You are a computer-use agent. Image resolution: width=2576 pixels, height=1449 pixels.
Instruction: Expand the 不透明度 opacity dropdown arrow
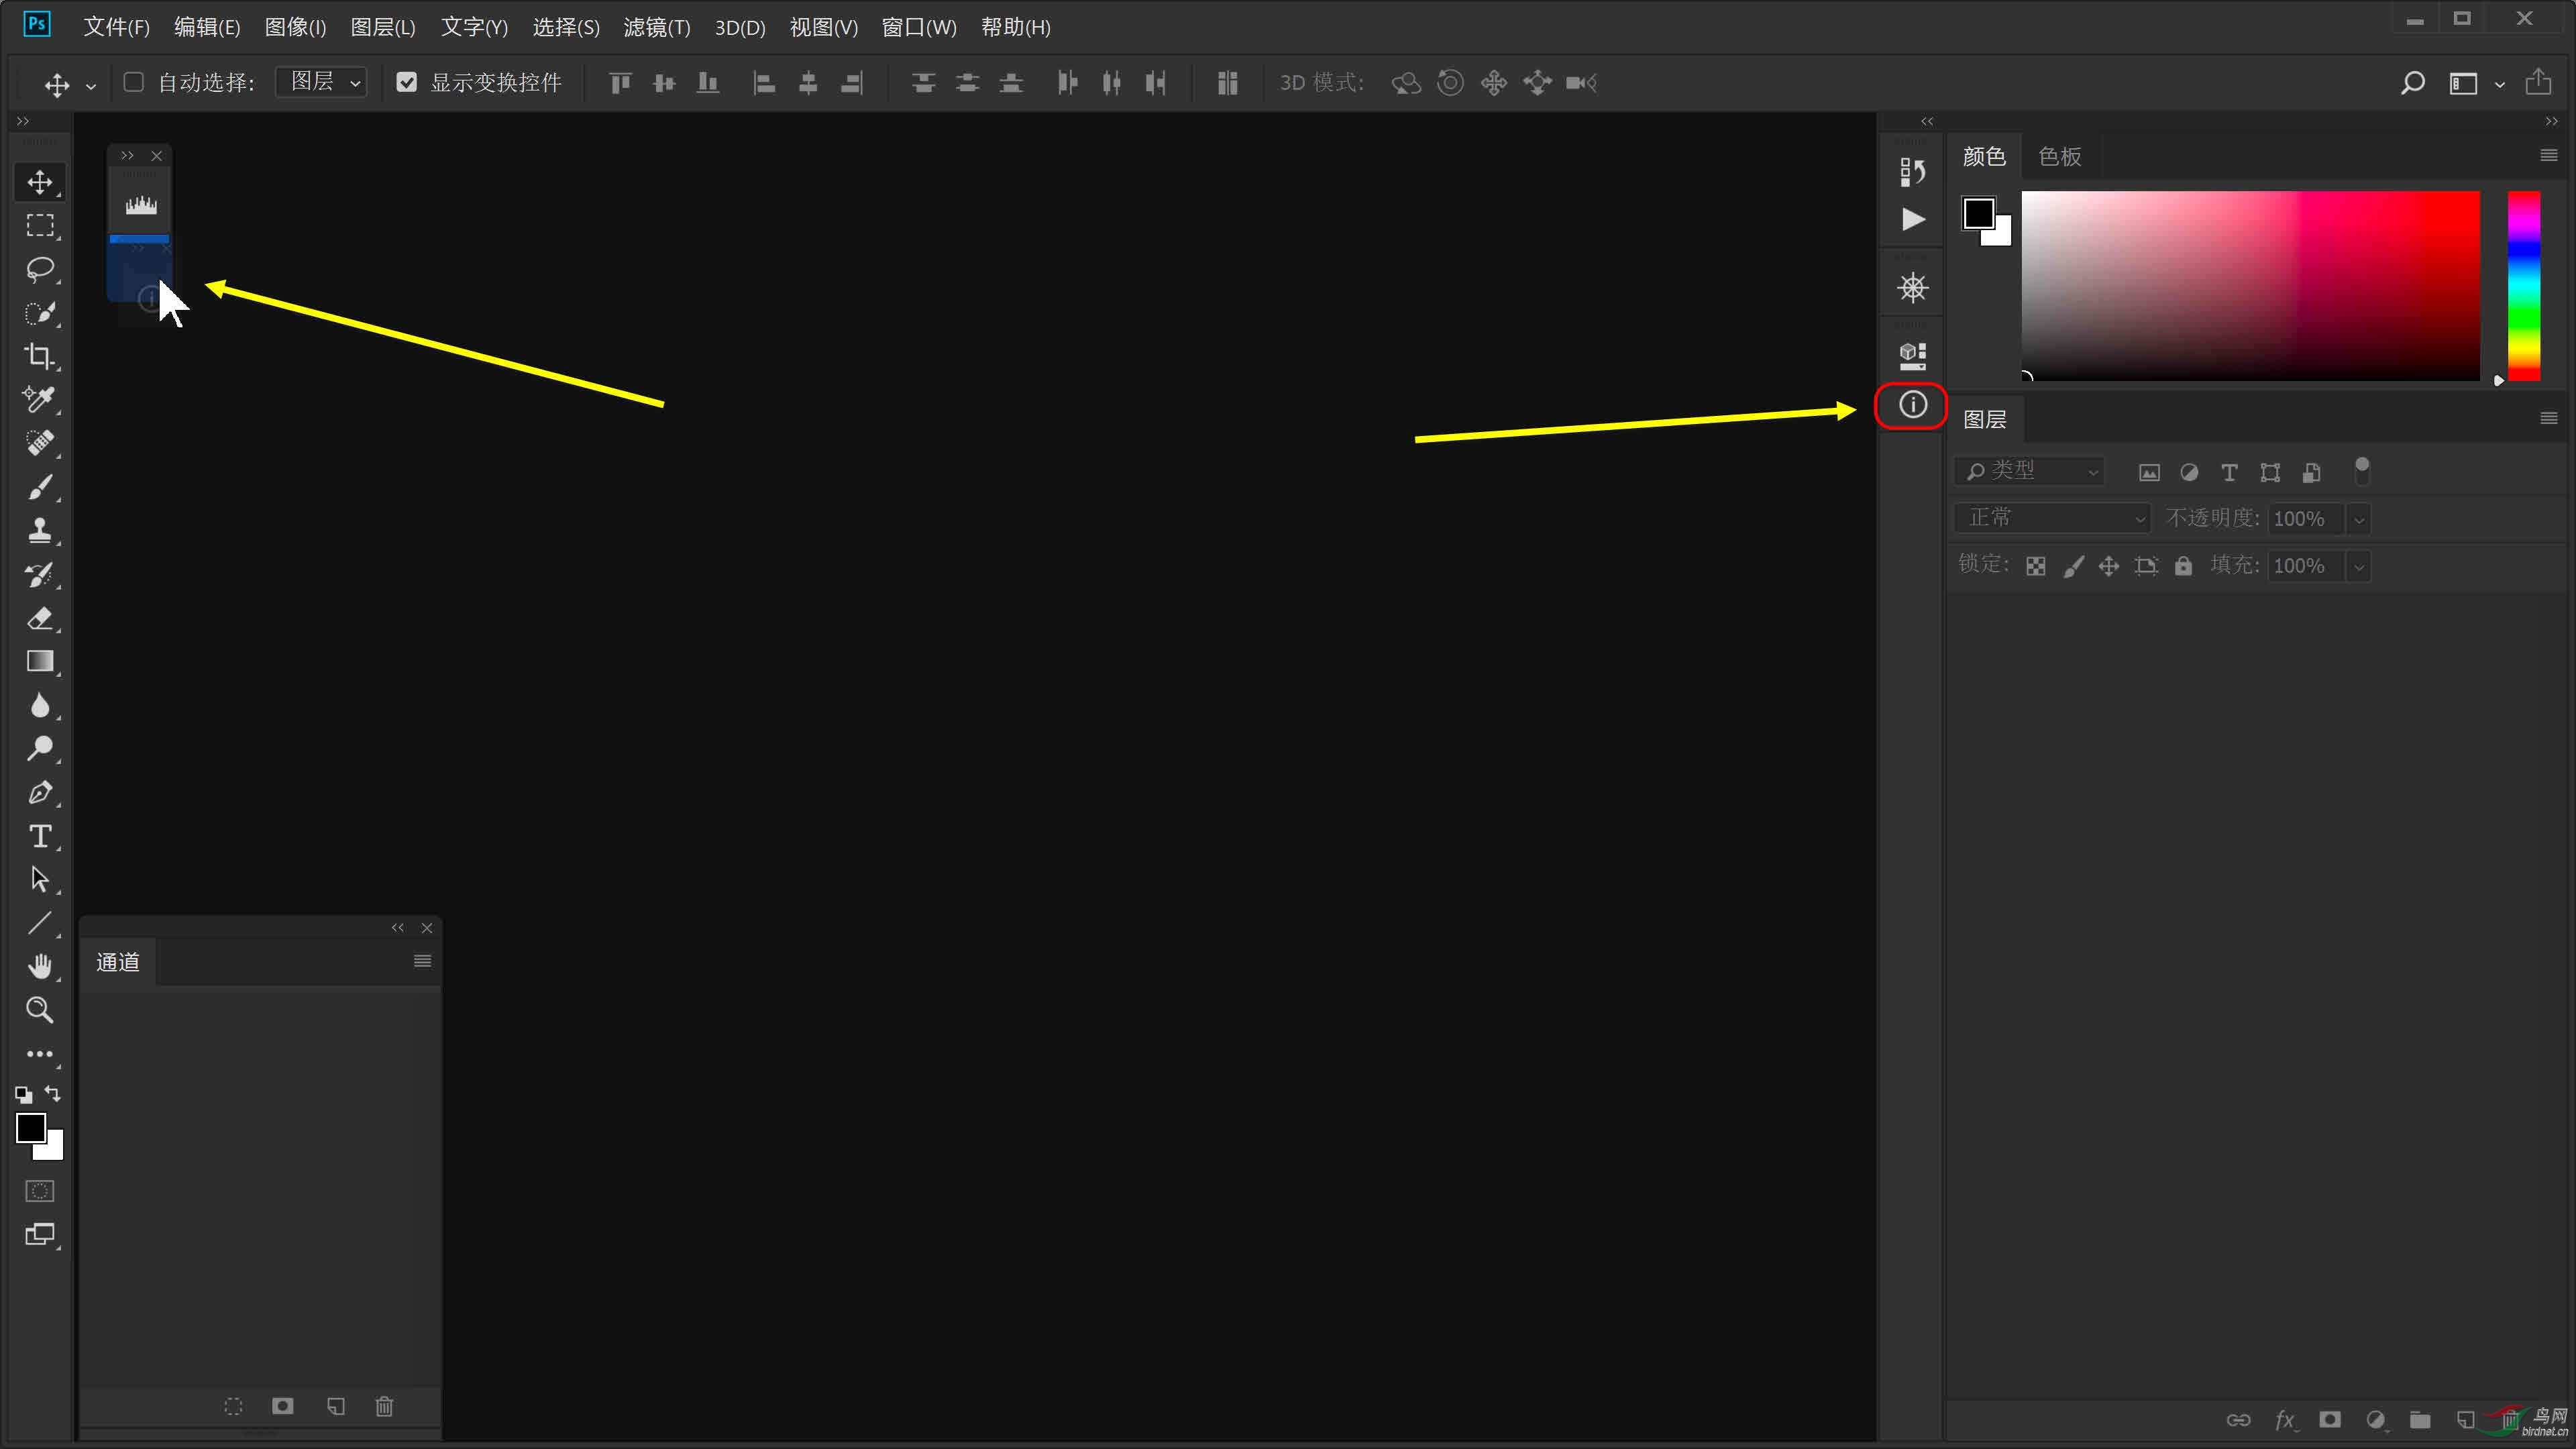pos(2359,519)
